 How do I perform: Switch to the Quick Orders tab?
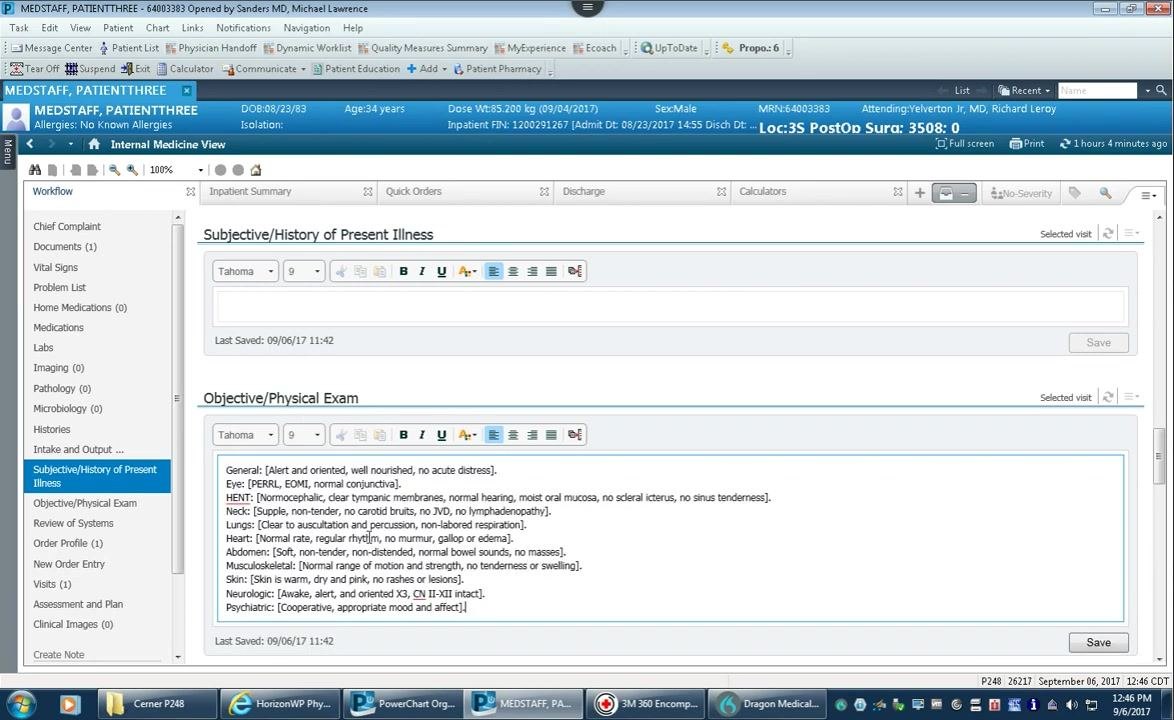click(x=413, y=192)
